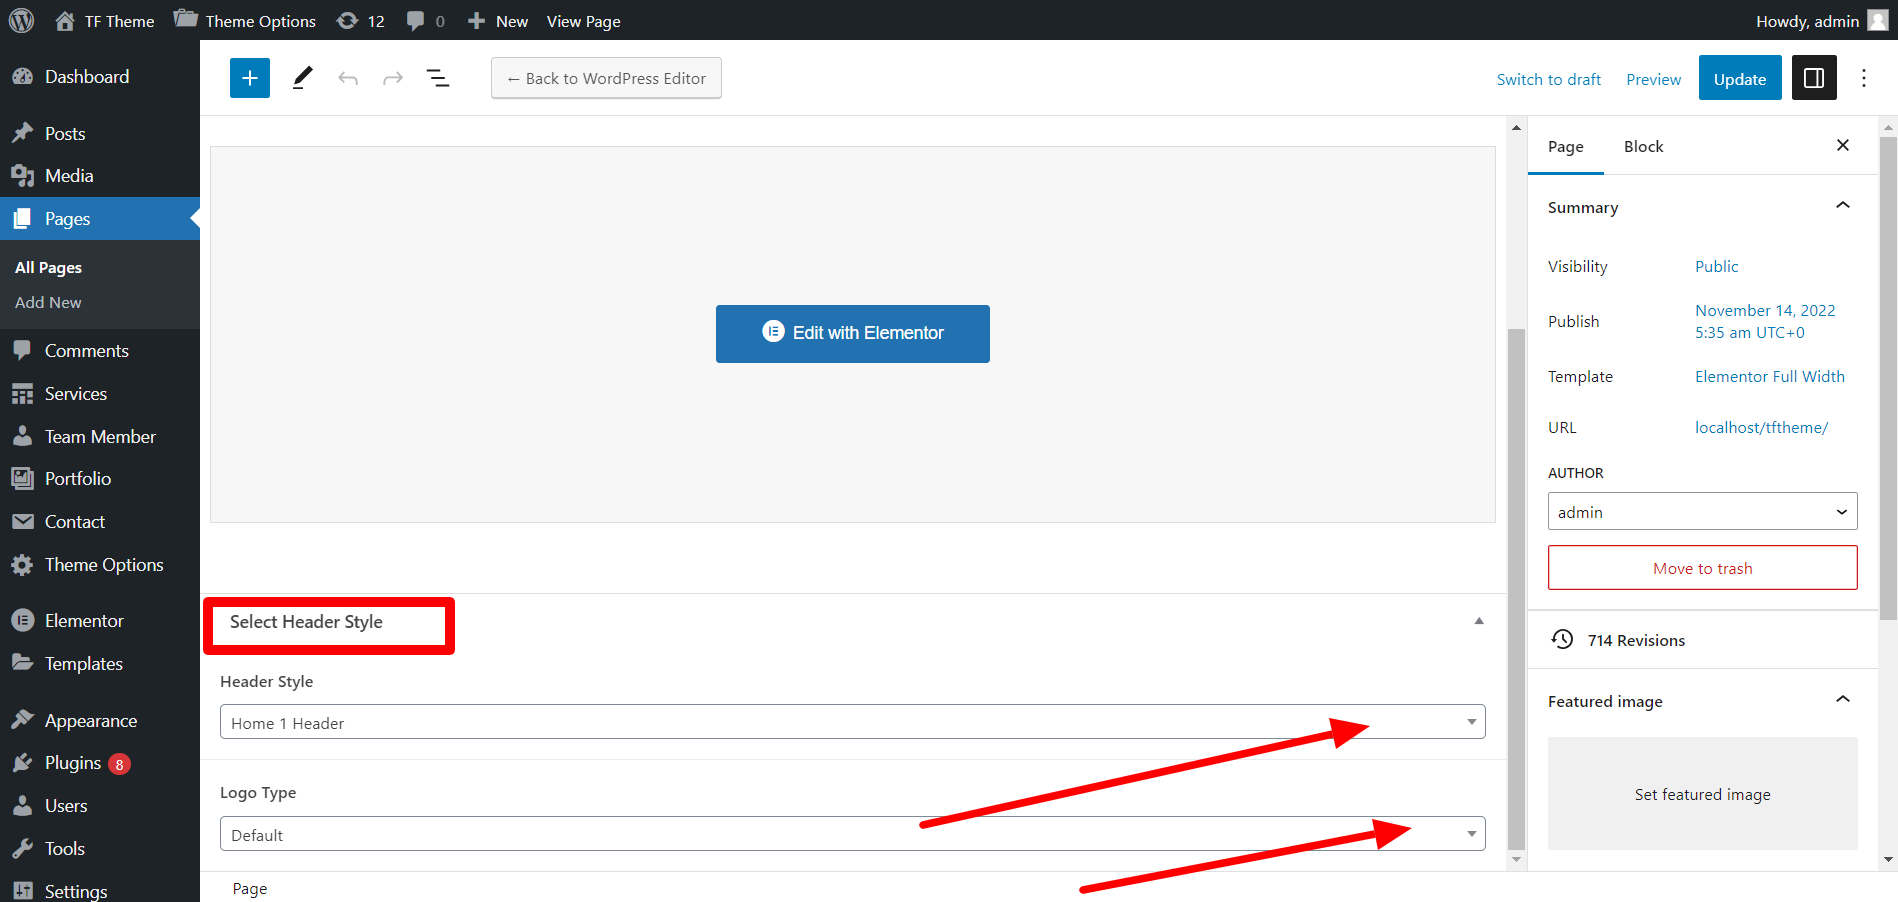This screenshot has width=1898, height=902.
Task: Open the three-dot options menu
Action: 1863,78
